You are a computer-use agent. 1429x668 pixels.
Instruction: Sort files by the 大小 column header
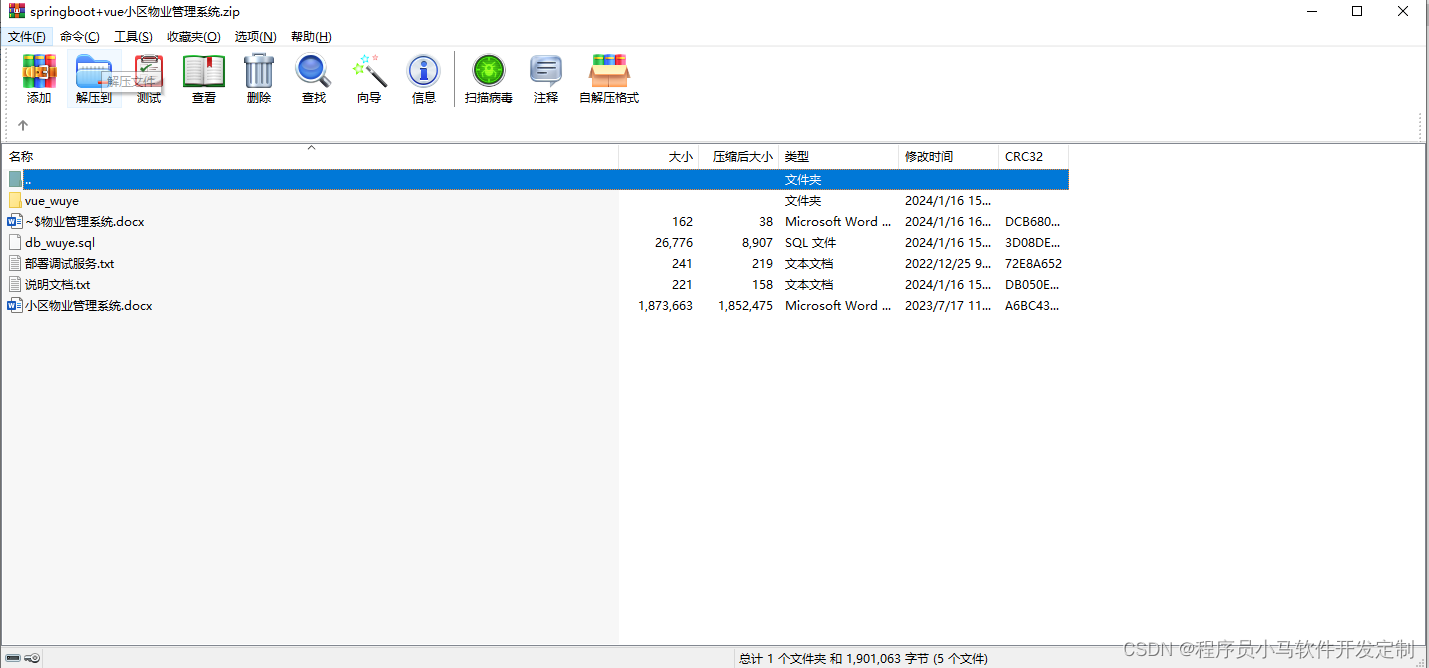coord(680,156)
